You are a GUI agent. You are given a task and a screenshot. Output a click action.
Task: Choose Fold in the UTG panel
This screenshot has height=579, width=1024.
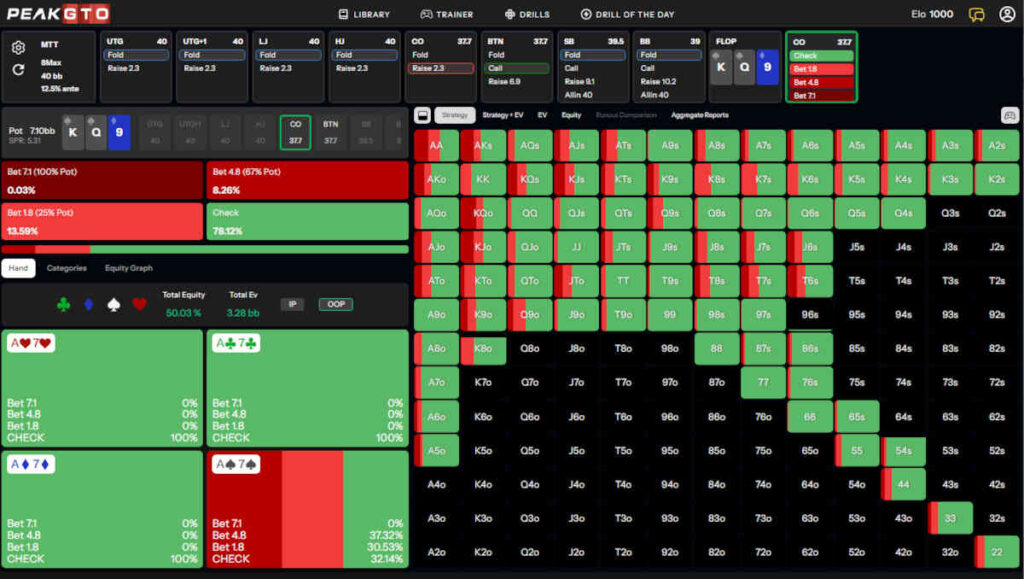point(136,55)
